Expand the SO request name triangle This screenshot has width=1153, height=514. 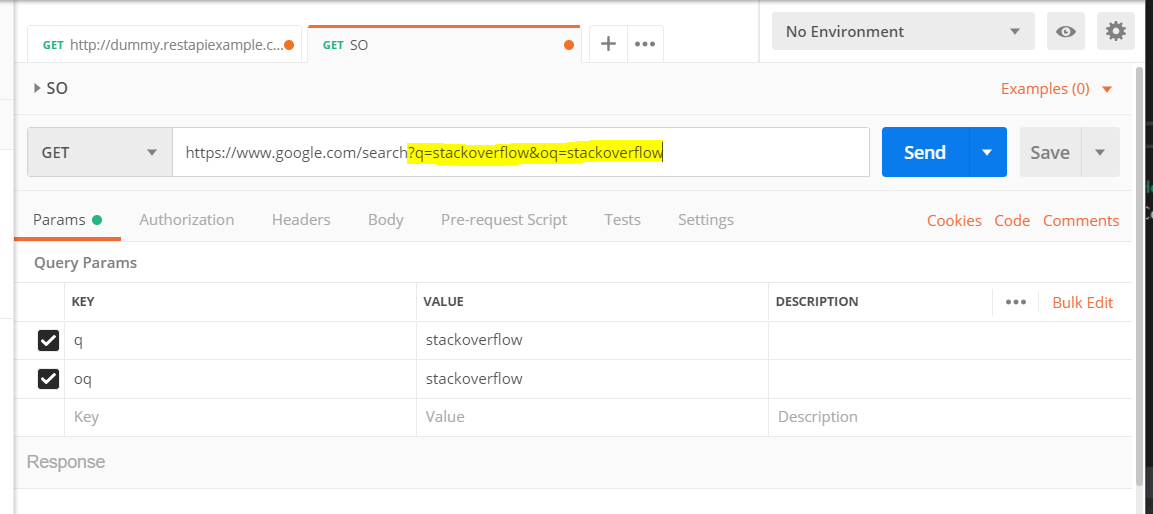[37, 88]
